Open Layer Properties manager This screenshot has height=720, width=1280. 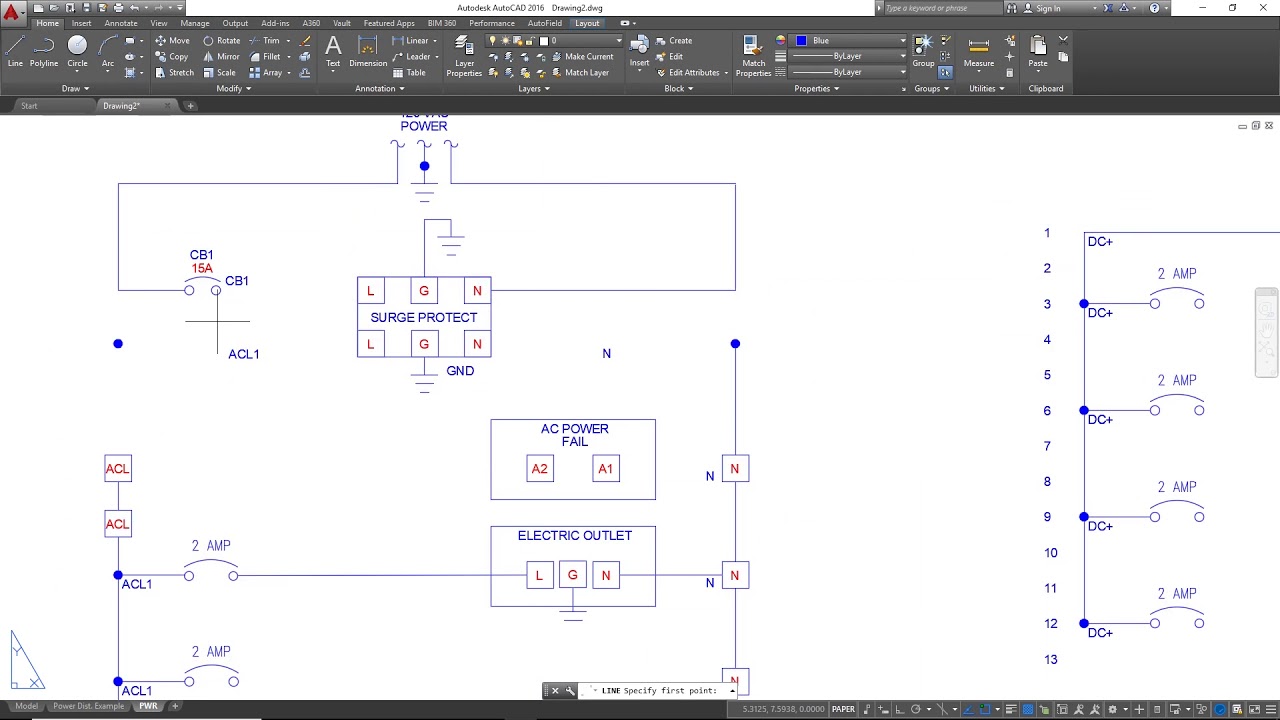tap(464, 56)
